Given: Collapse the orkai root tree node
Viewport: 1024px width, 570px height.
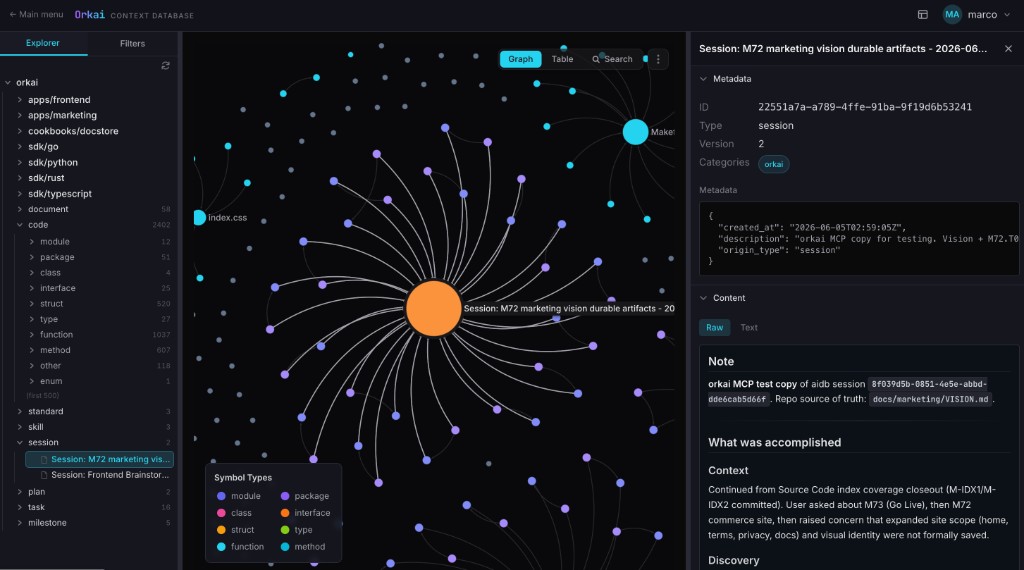Looking at the screenshot, I should click(x=8, y=83).
